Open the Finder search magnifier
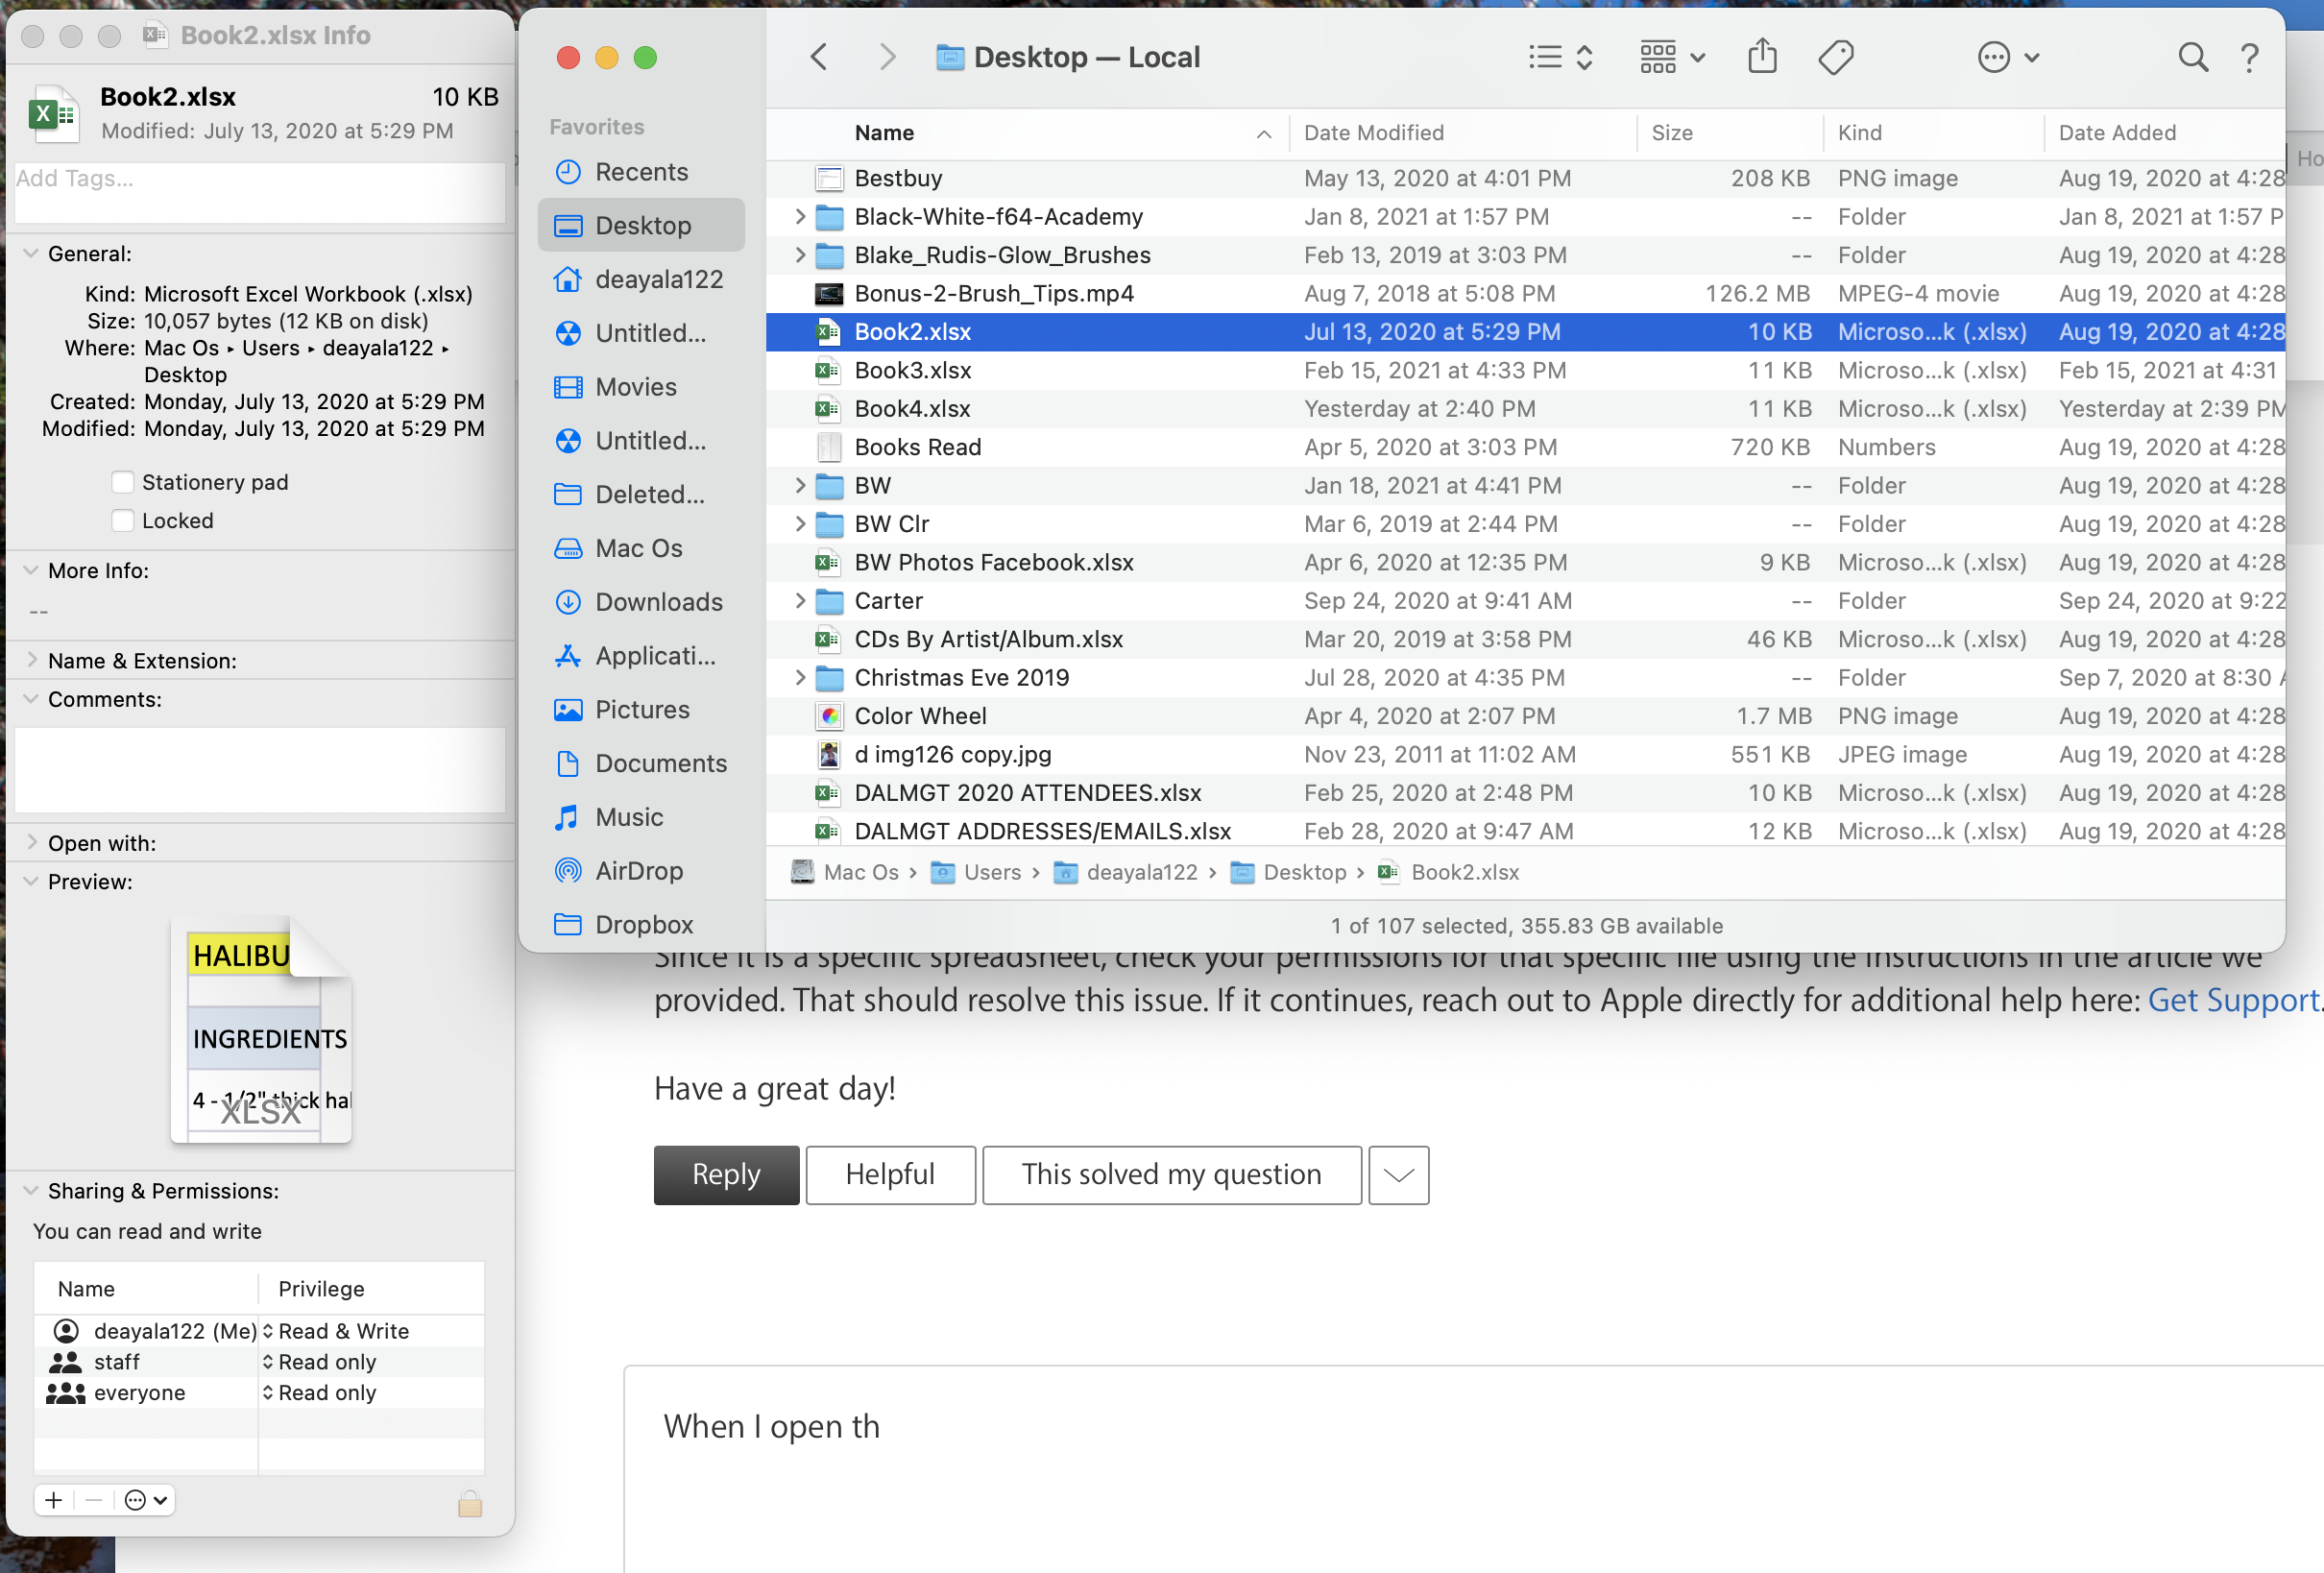This screenshot has height=1573, width=2324. pyautogui.click(x=2191, y=57)
